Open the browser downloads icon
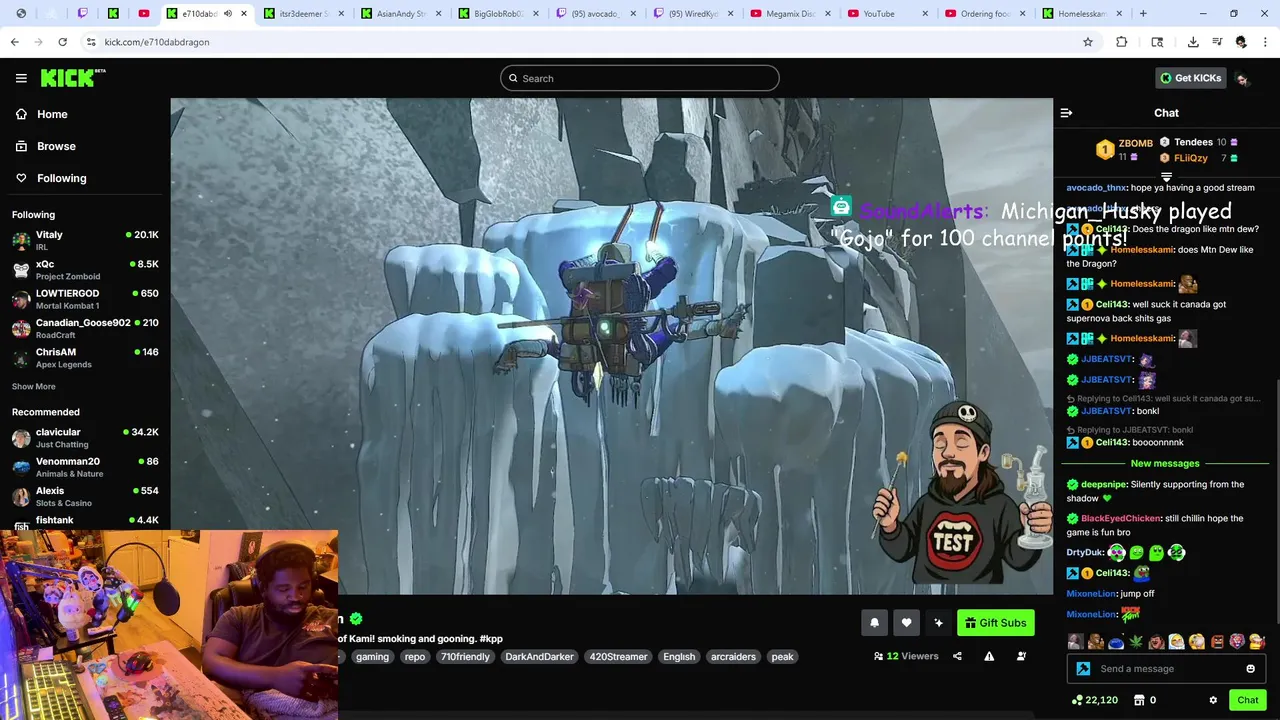Image resolution: width=1280 pixels, height=720 pixels. coord(1193,42)
